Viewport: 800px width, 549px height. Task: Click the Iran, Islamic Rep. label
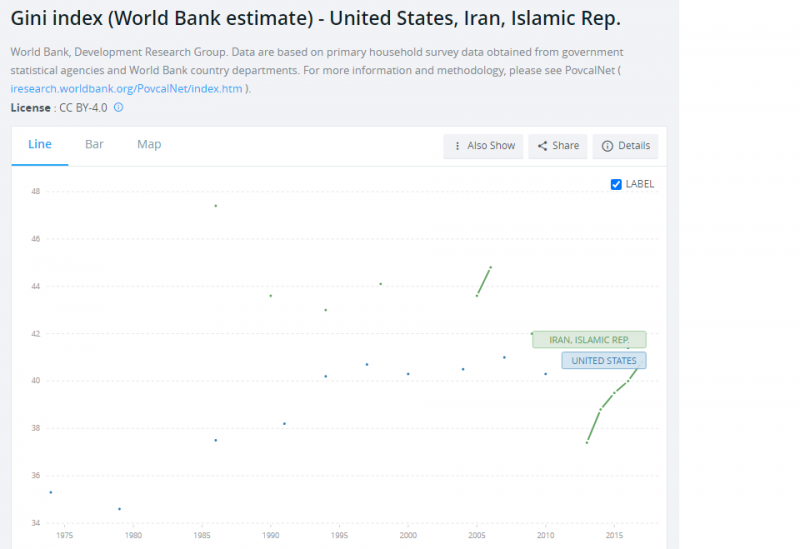pyautogui.click(x=589, y=340)
